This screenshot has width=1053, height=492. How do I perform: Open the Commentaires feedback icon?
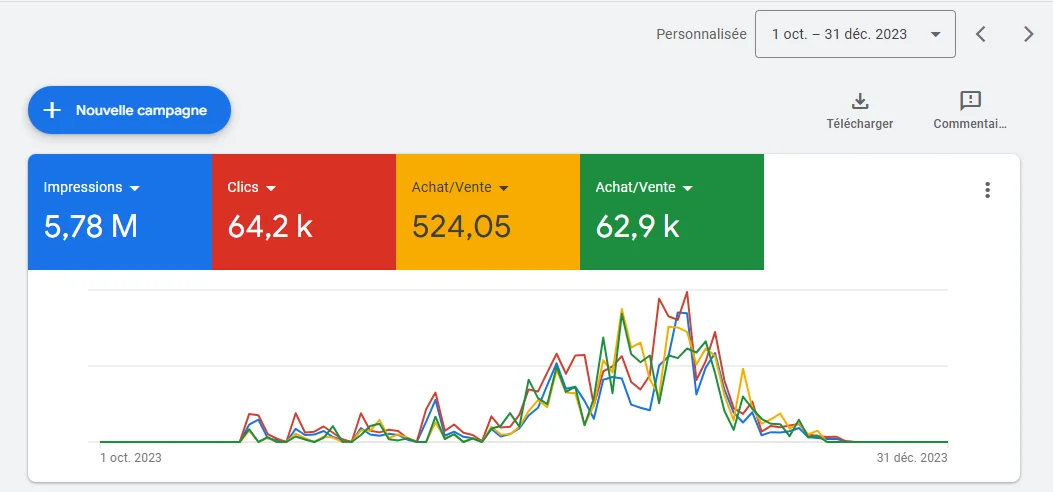pos(970,101)
